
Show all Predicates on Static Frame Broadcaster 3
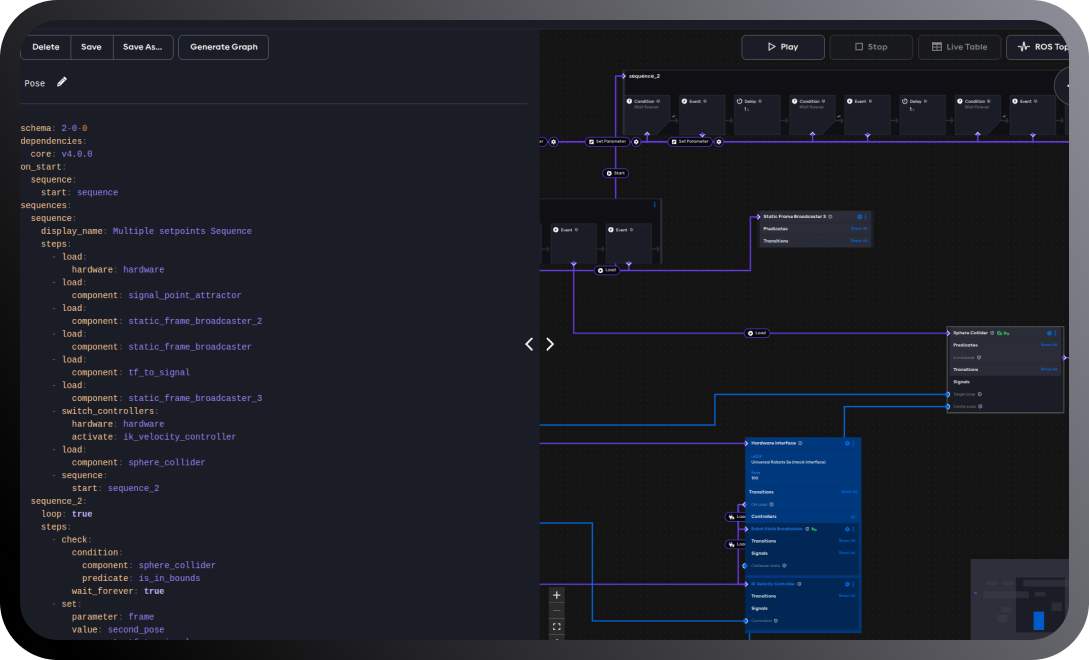tap(858, 228)
